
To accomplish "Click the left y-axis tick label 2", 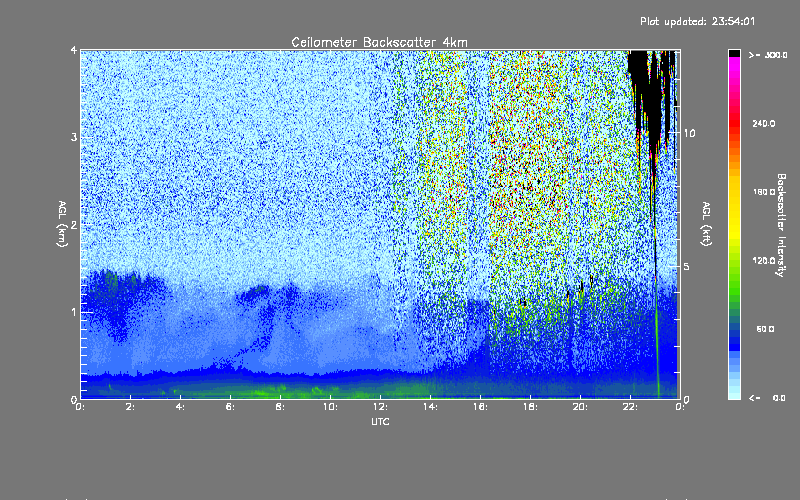I will click(74, 224).
